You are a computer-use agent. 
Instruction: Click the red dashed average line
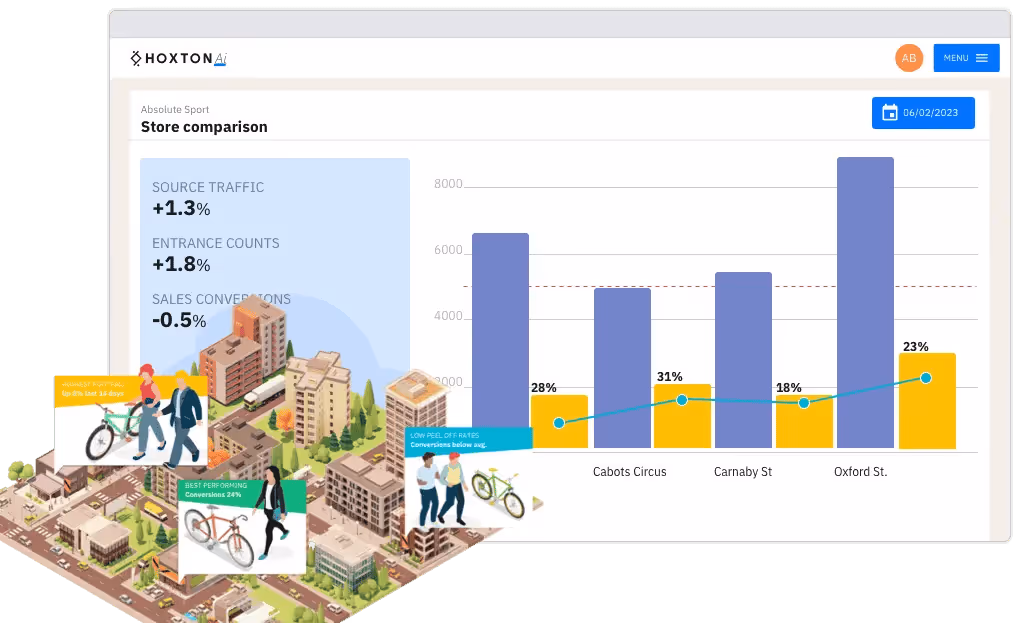point(721,286)
